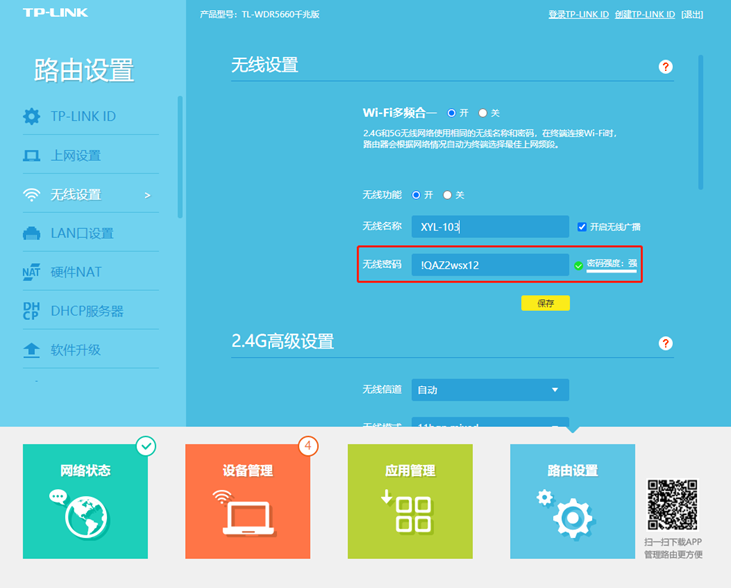Click the 无线密码 input field
This screenshot has height=588, width=731.
click(490, 265)
